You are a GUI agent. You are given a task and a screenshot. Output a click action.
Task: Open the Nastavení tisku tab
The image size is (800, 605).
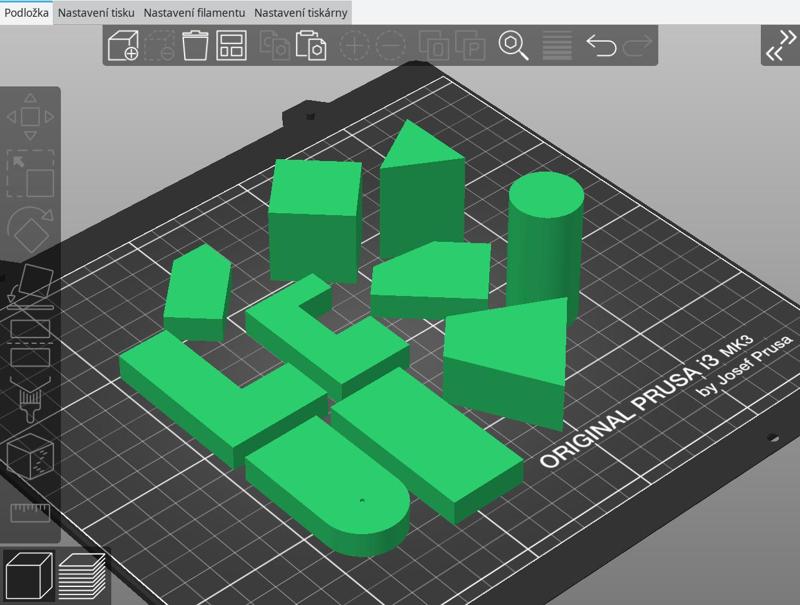96,13
